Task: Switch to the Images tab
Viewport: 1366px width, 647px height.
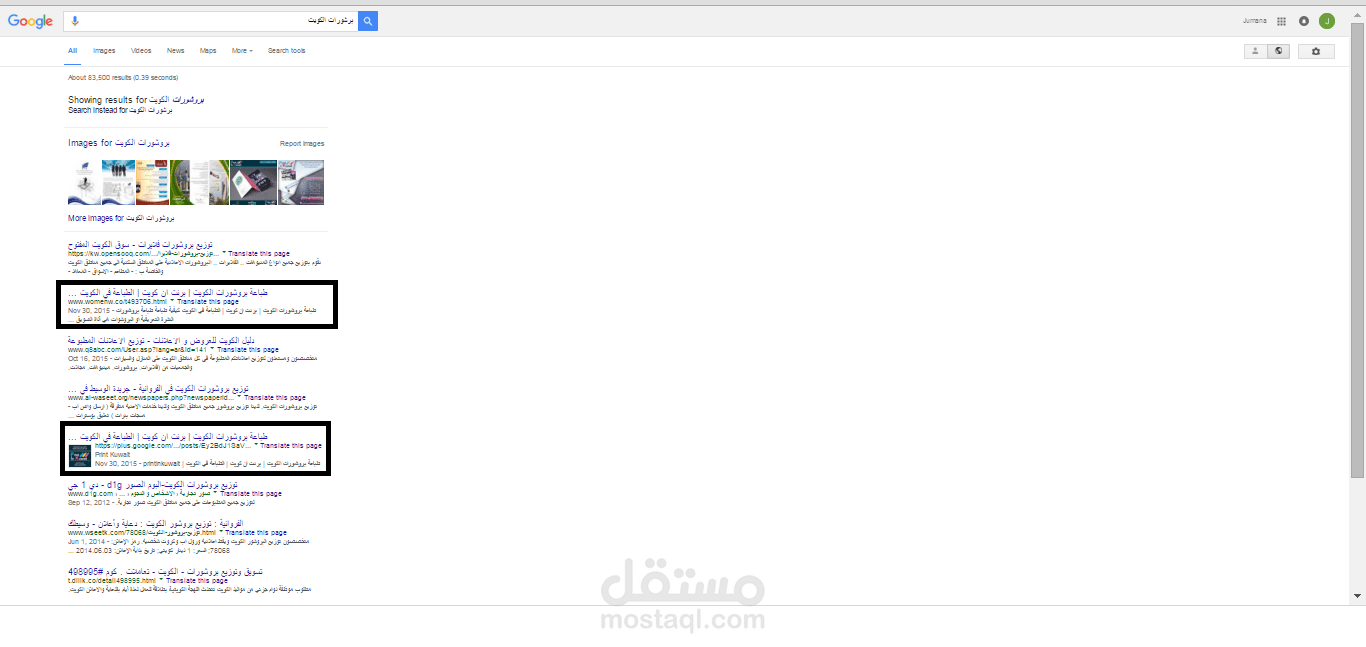Action: tap(104, 50)
